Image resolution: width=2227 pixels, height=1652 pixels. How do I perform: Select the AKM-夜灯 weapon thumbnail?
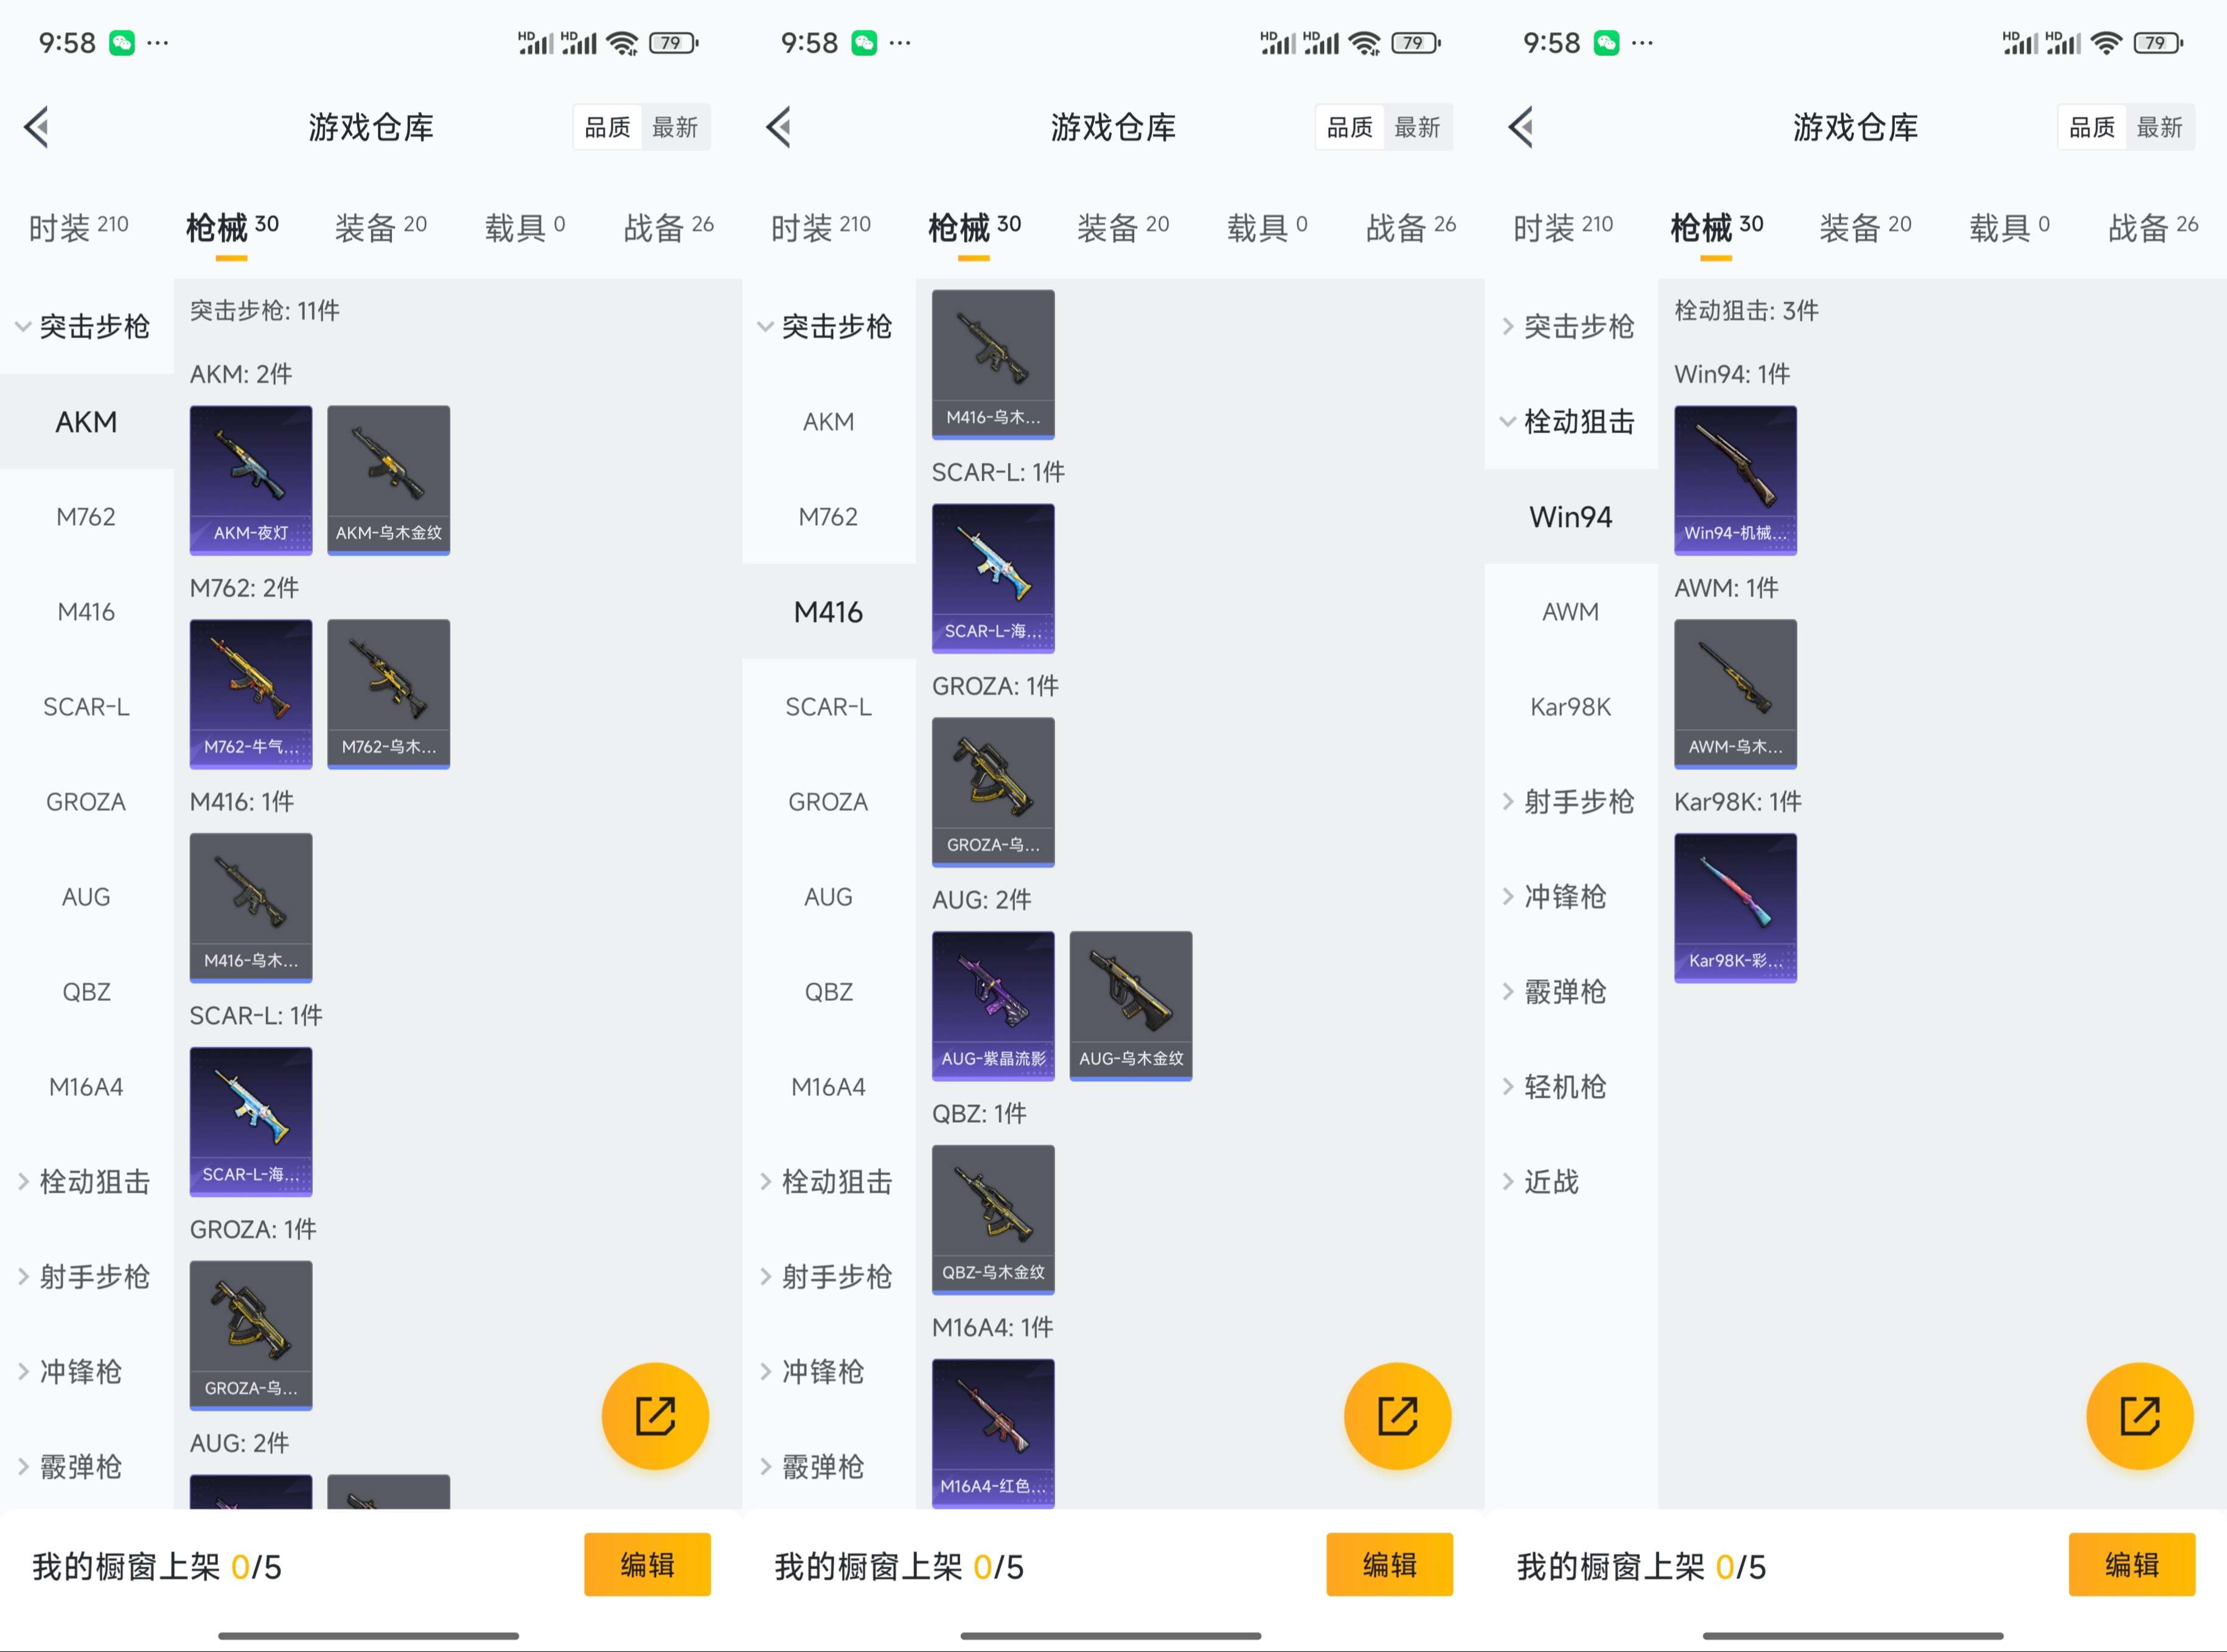[250, 480]
